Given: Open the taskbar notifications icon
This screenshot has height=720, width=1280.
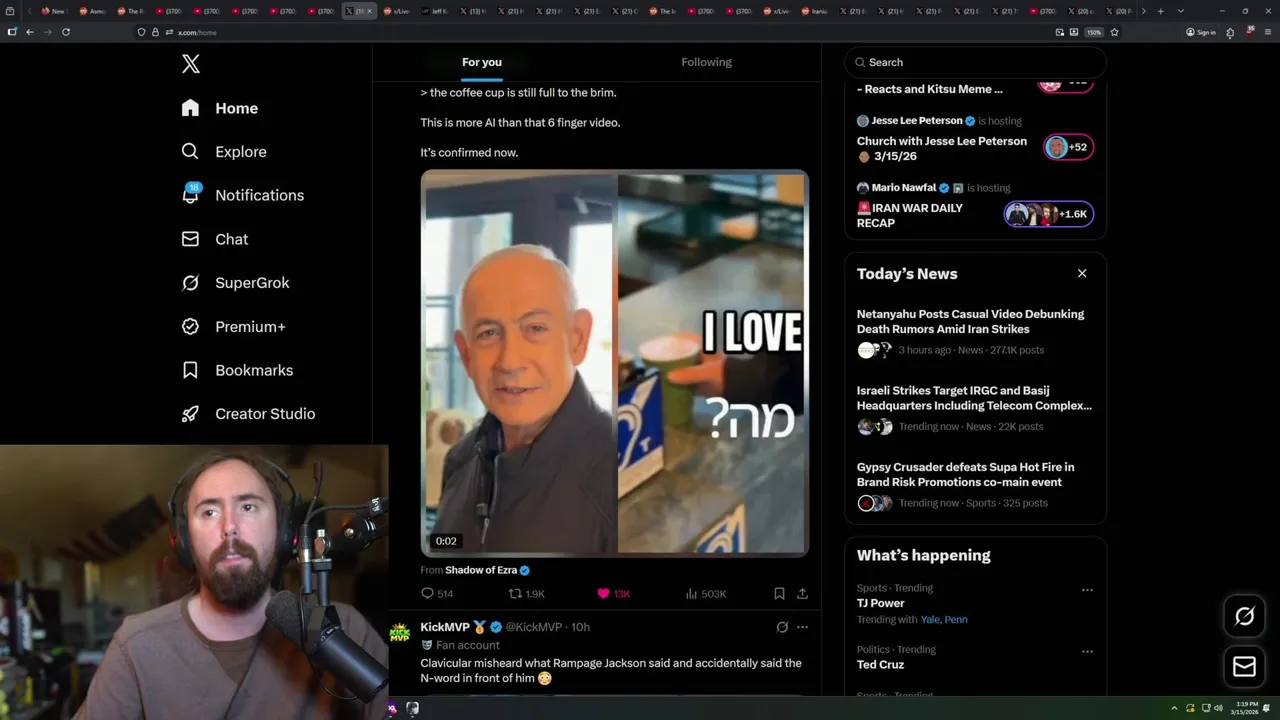Looking at the screenshot, I should 1267,708.
